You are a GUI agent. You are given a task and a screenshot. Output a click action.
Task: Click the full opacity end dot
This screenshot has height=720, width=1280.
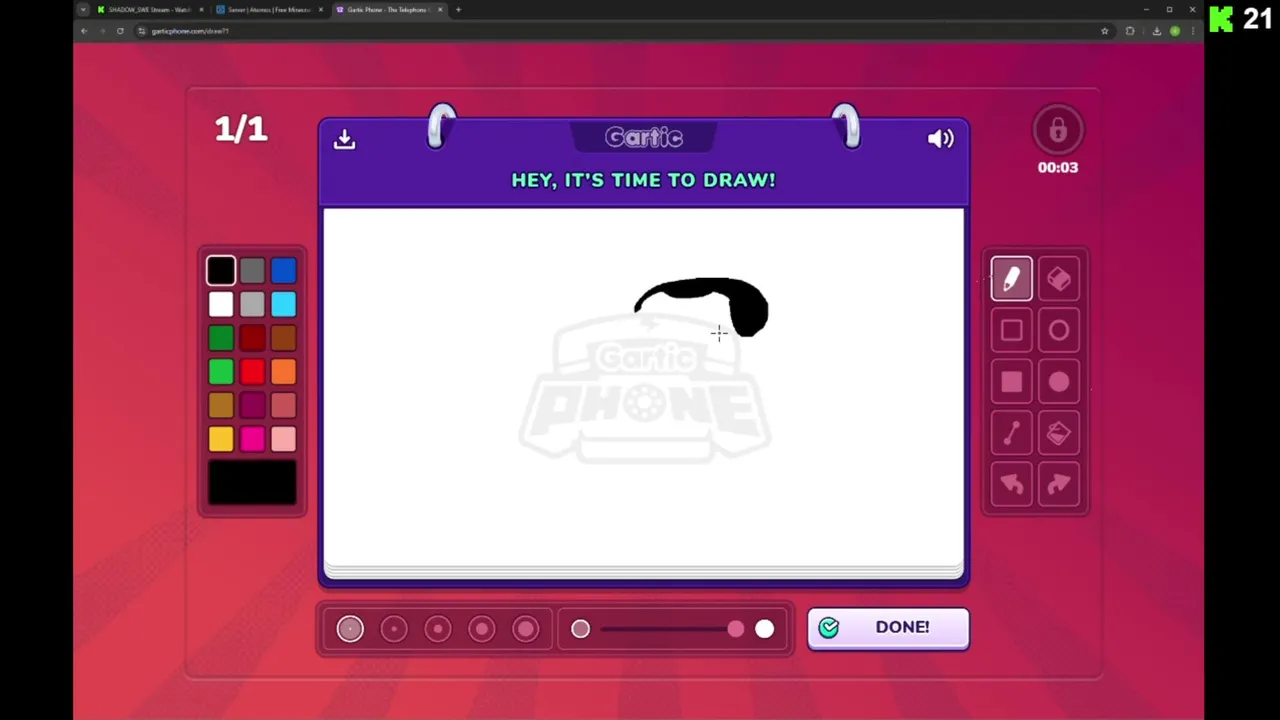pos(764,628)
